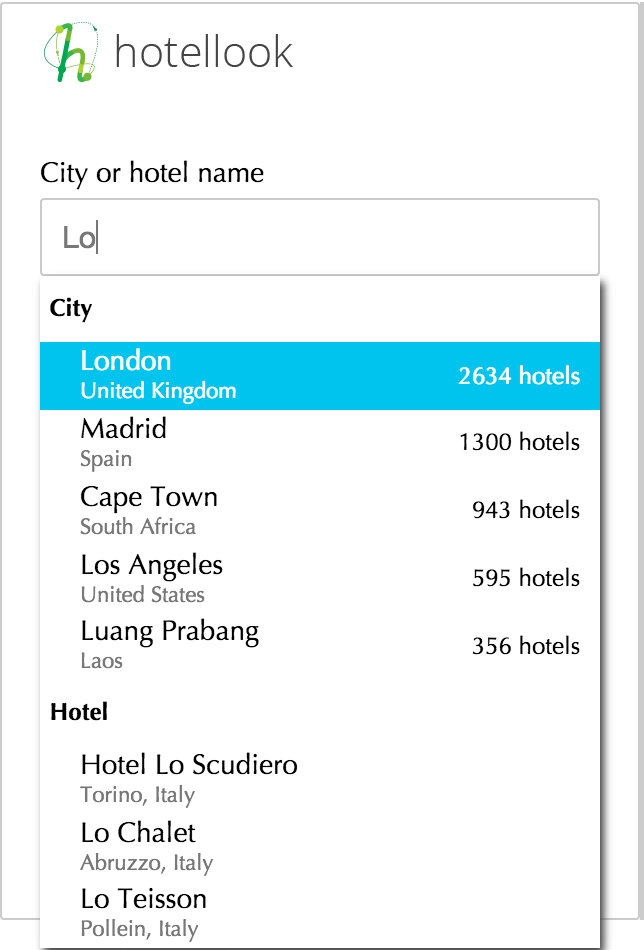Click the 595 hotels count
The height and width of the screenshot is (950, 644).
coord(525,578)
